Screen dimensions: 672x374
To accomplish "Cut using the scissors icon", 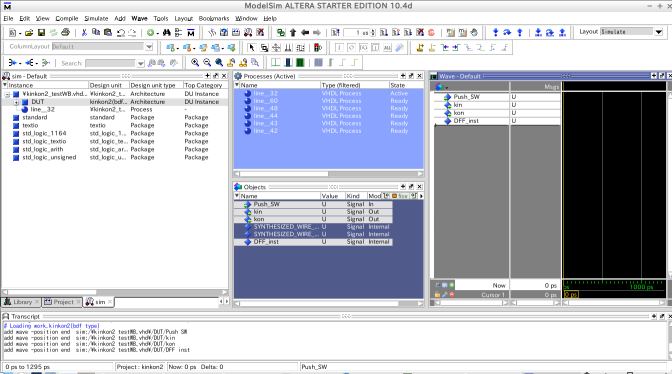I will coord(84,33).
